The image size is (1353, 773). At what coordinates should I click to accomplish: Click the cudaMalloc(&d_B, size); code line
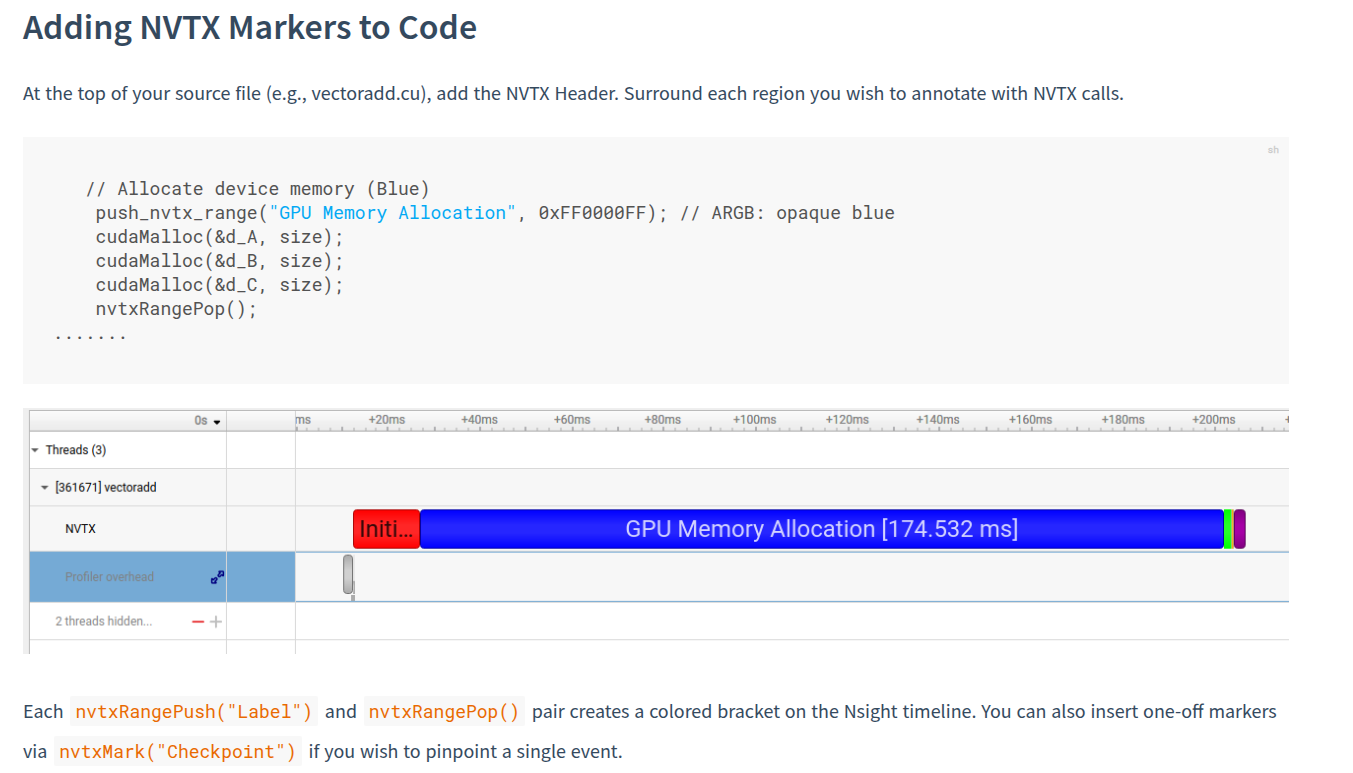(220, 261)
